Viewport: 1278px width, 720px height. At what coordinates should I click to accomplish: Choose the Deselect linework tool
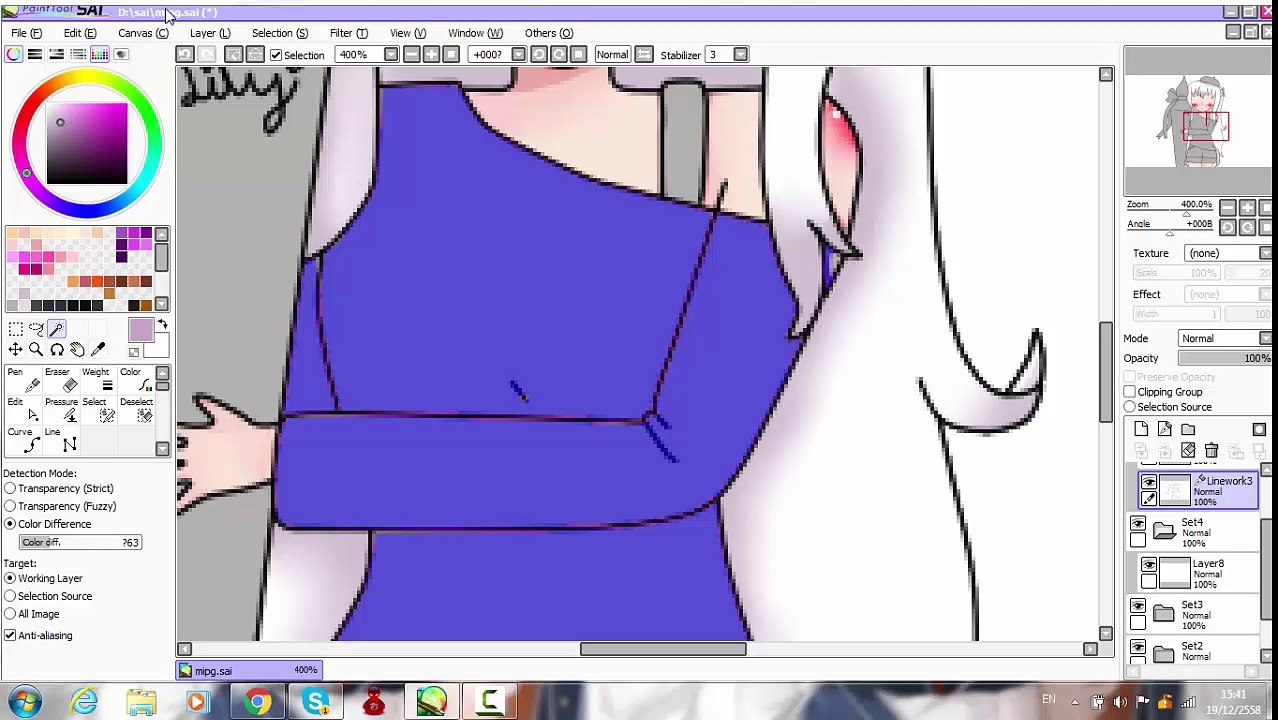point(134,410)
